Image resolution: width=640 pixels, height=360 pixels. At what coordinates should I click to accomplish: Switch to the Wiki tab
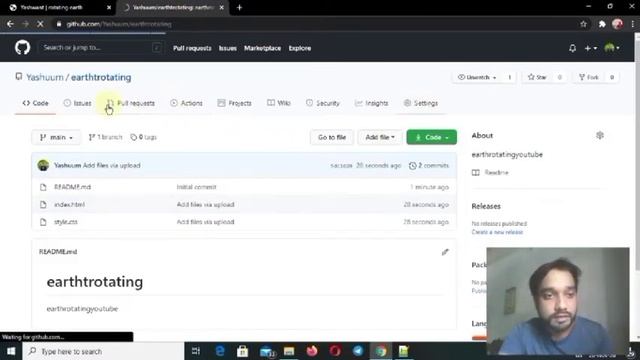(x=279, y=103)
